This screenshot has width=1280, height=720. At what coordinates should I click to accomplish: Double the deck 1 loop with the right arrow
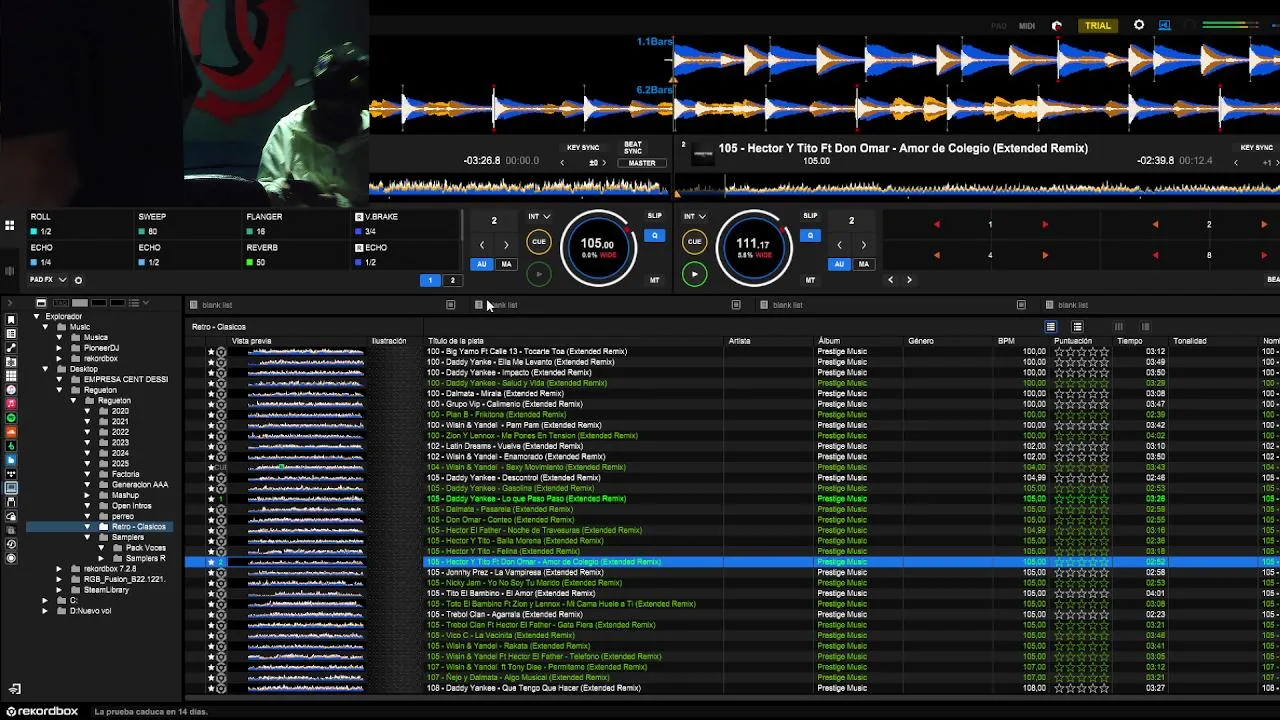[506, 245]
